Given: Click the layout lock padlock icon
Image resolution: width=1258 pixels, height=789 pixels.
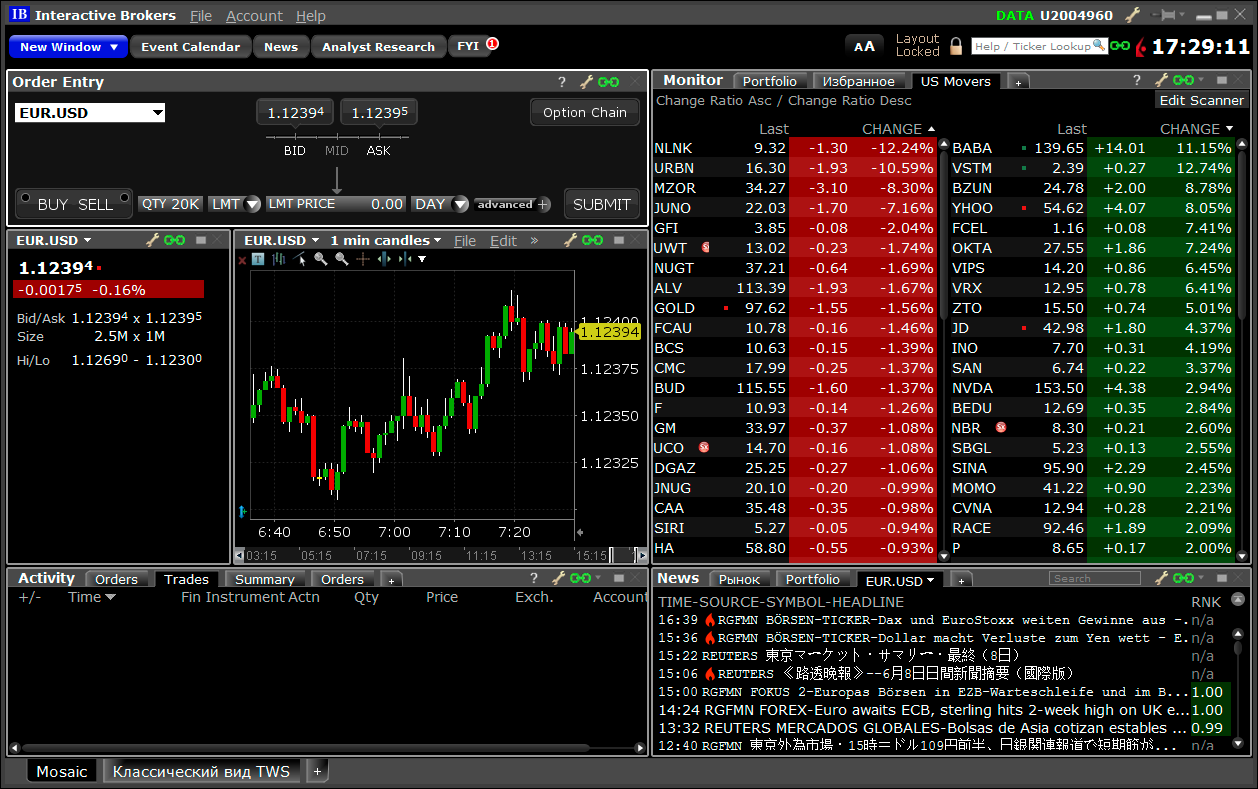Looking at the screenshot, I should 956,46.
